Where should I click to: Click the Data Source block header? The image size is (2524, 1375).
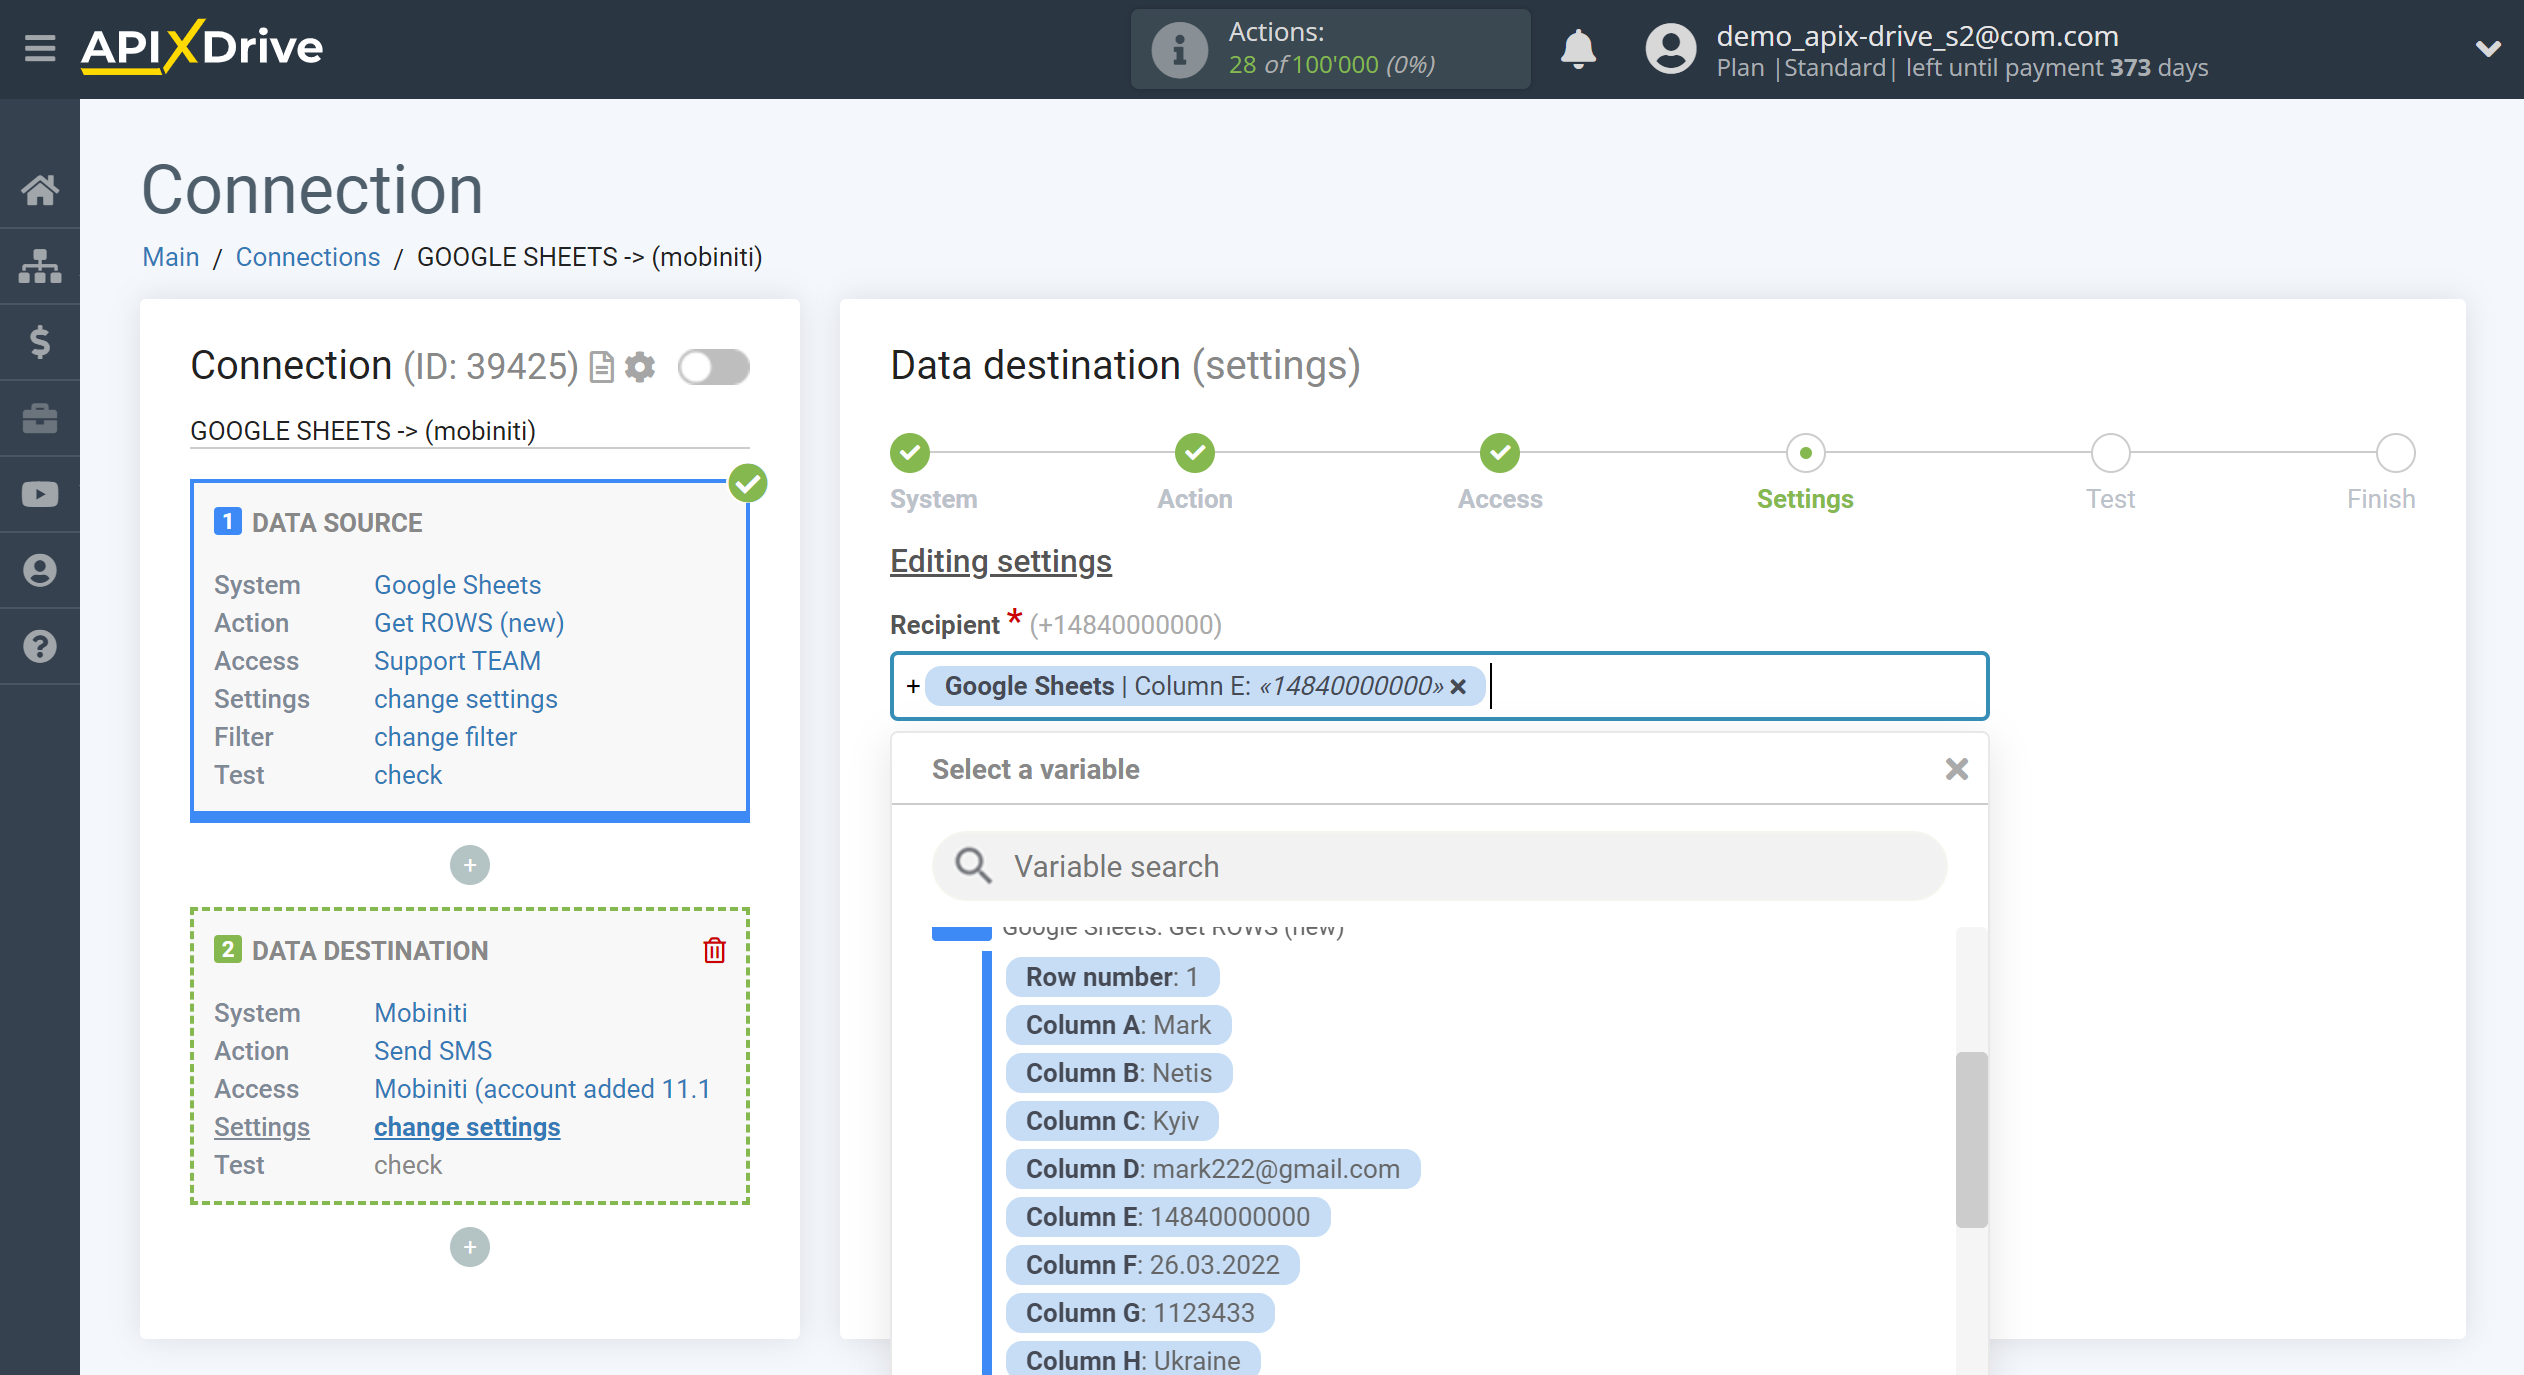click(337, 523)
